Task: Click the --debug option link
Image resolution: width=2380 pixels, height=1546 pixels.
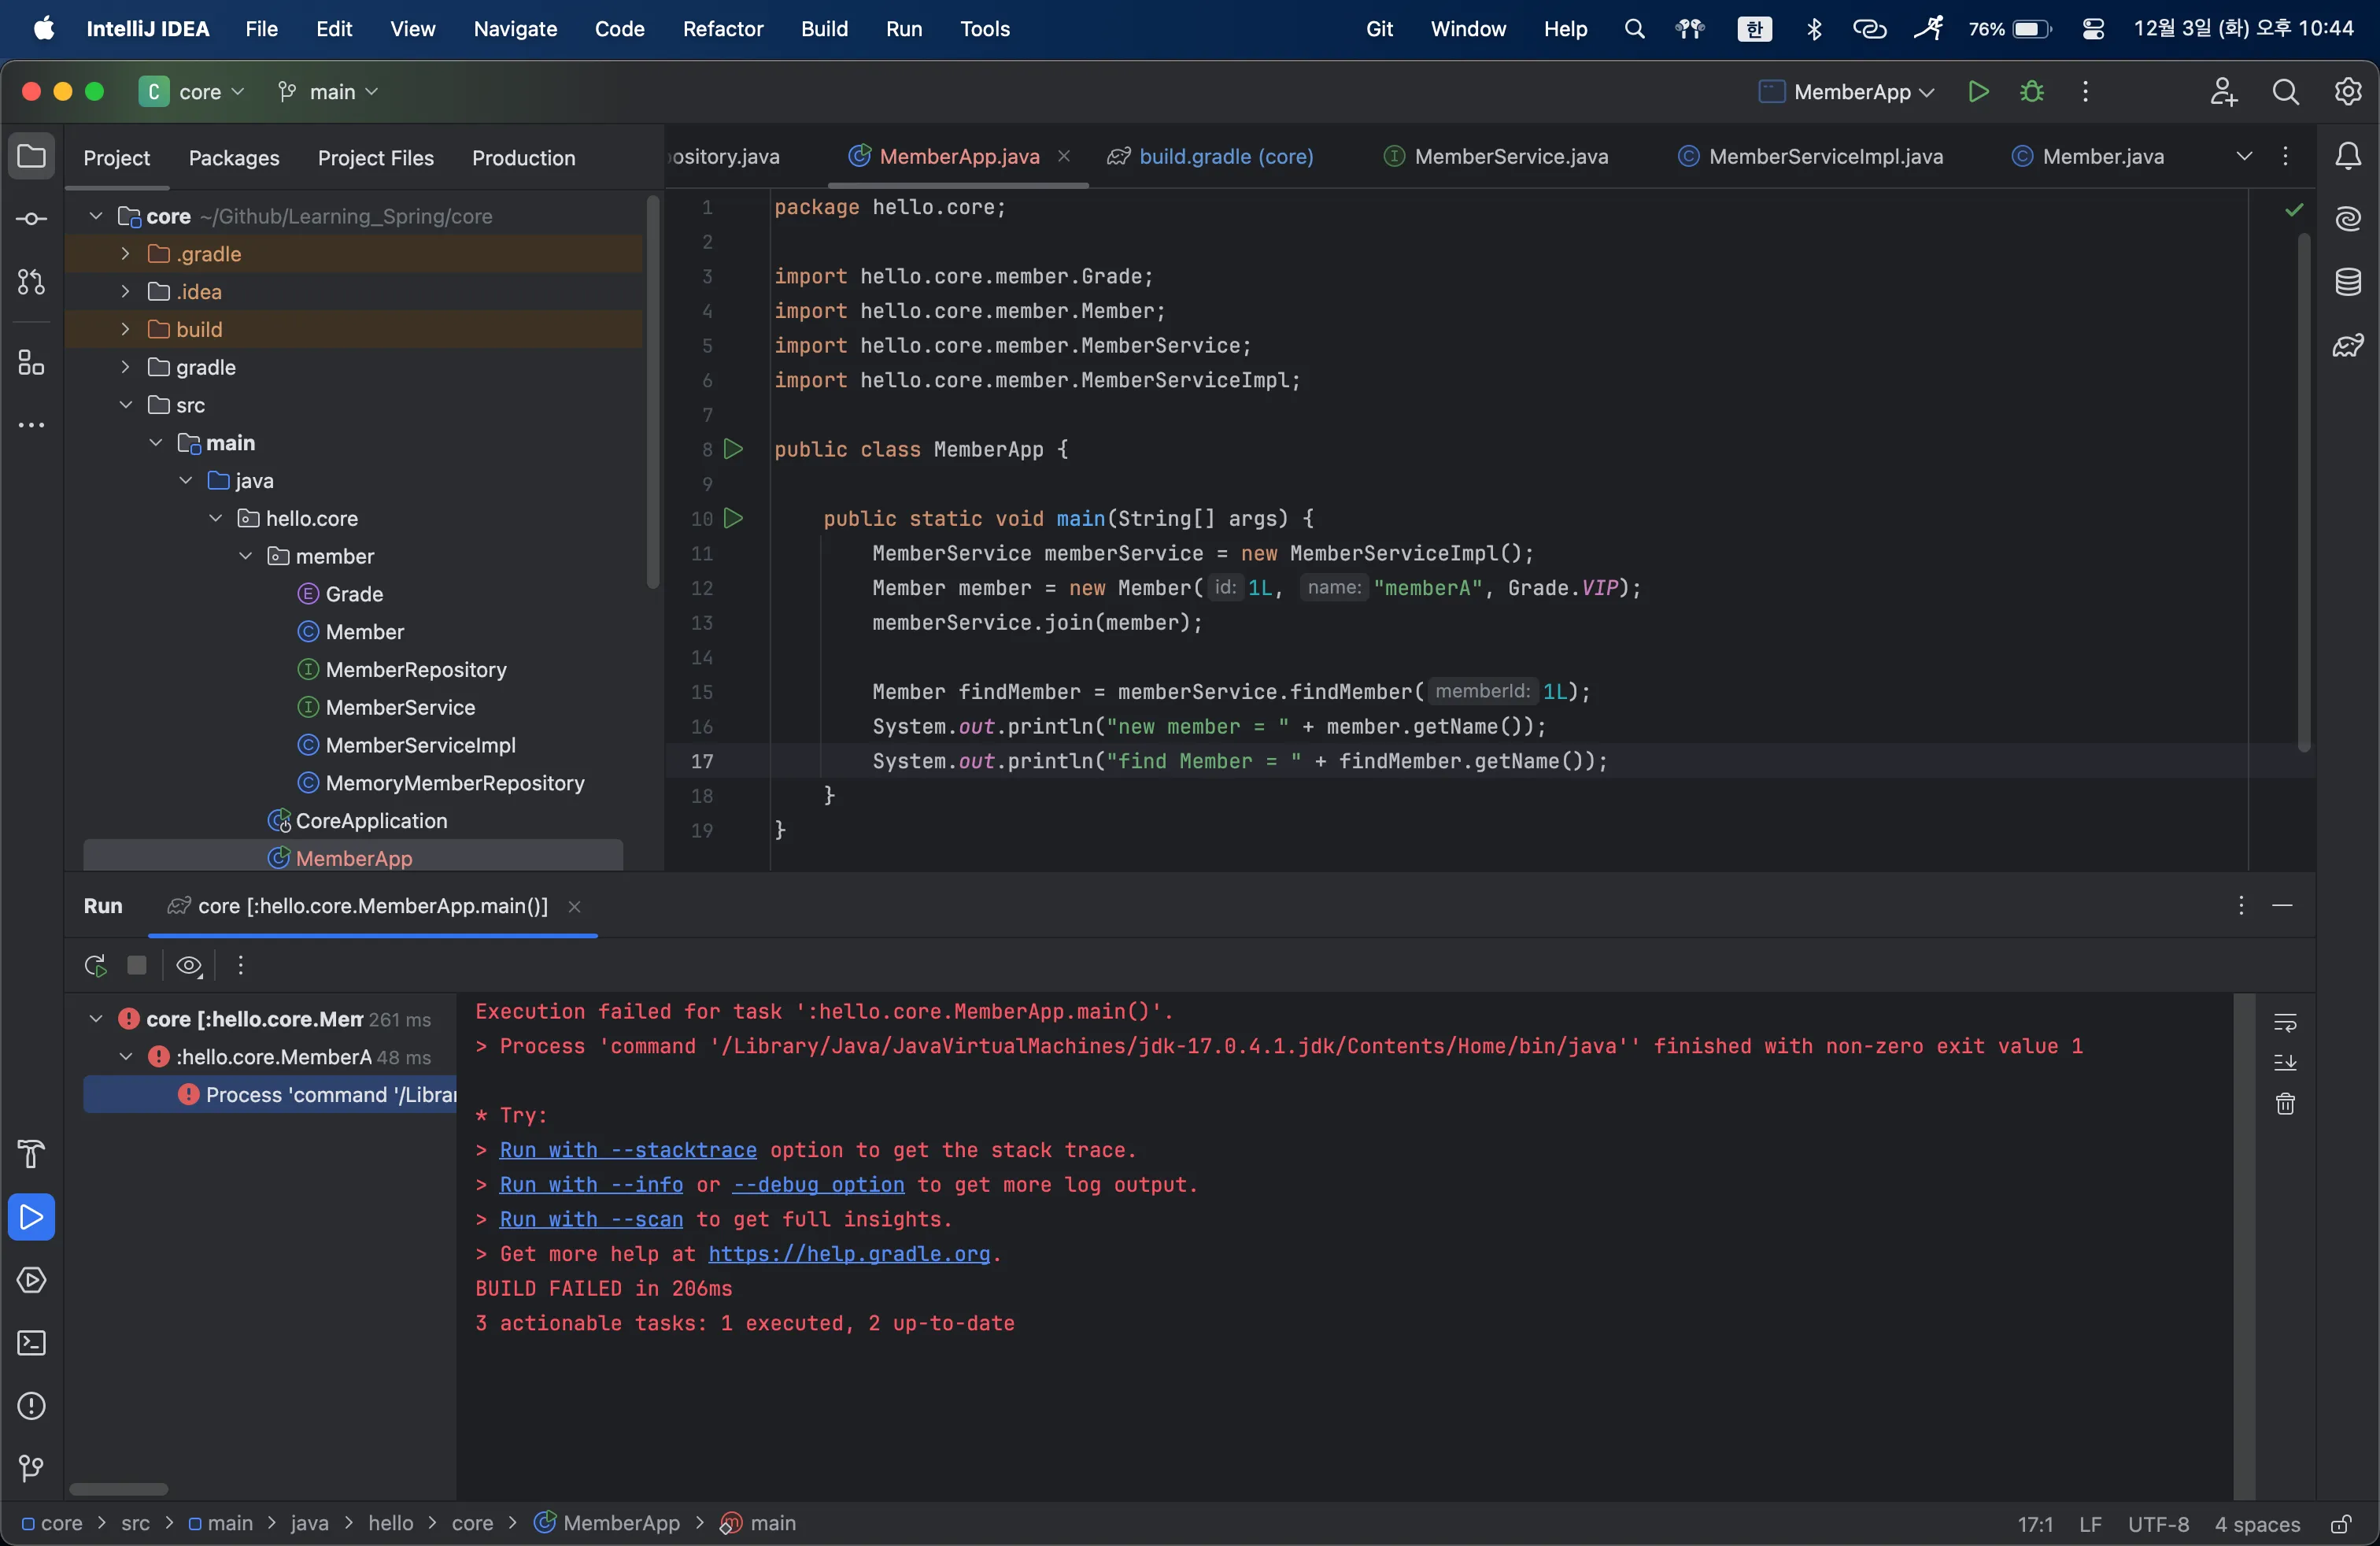Action: 818,1185
